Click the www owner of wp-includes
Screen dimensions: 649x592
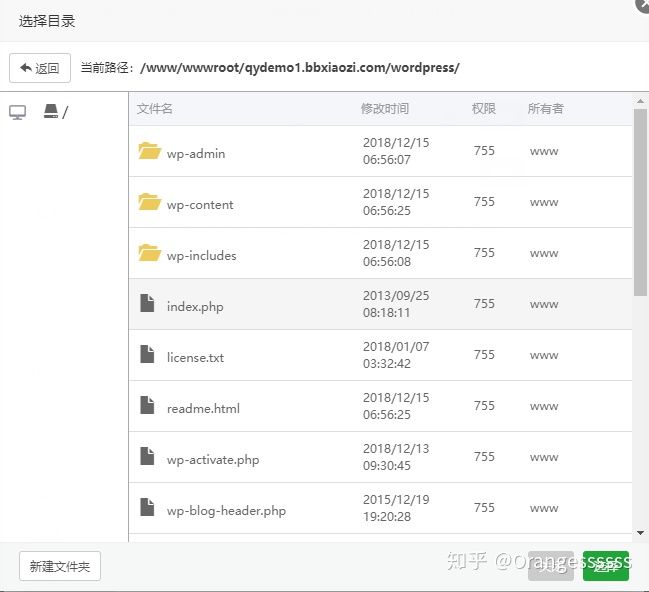click(544, 253)
